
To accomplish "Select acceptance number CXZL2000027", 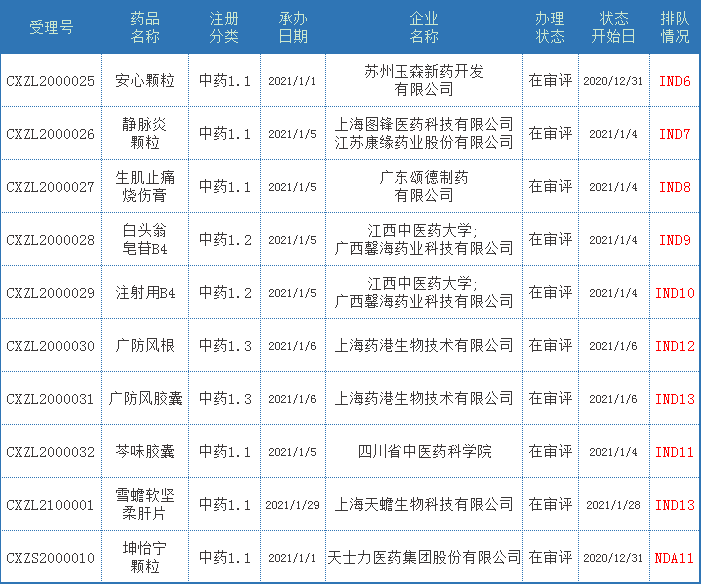I will 51,187.
